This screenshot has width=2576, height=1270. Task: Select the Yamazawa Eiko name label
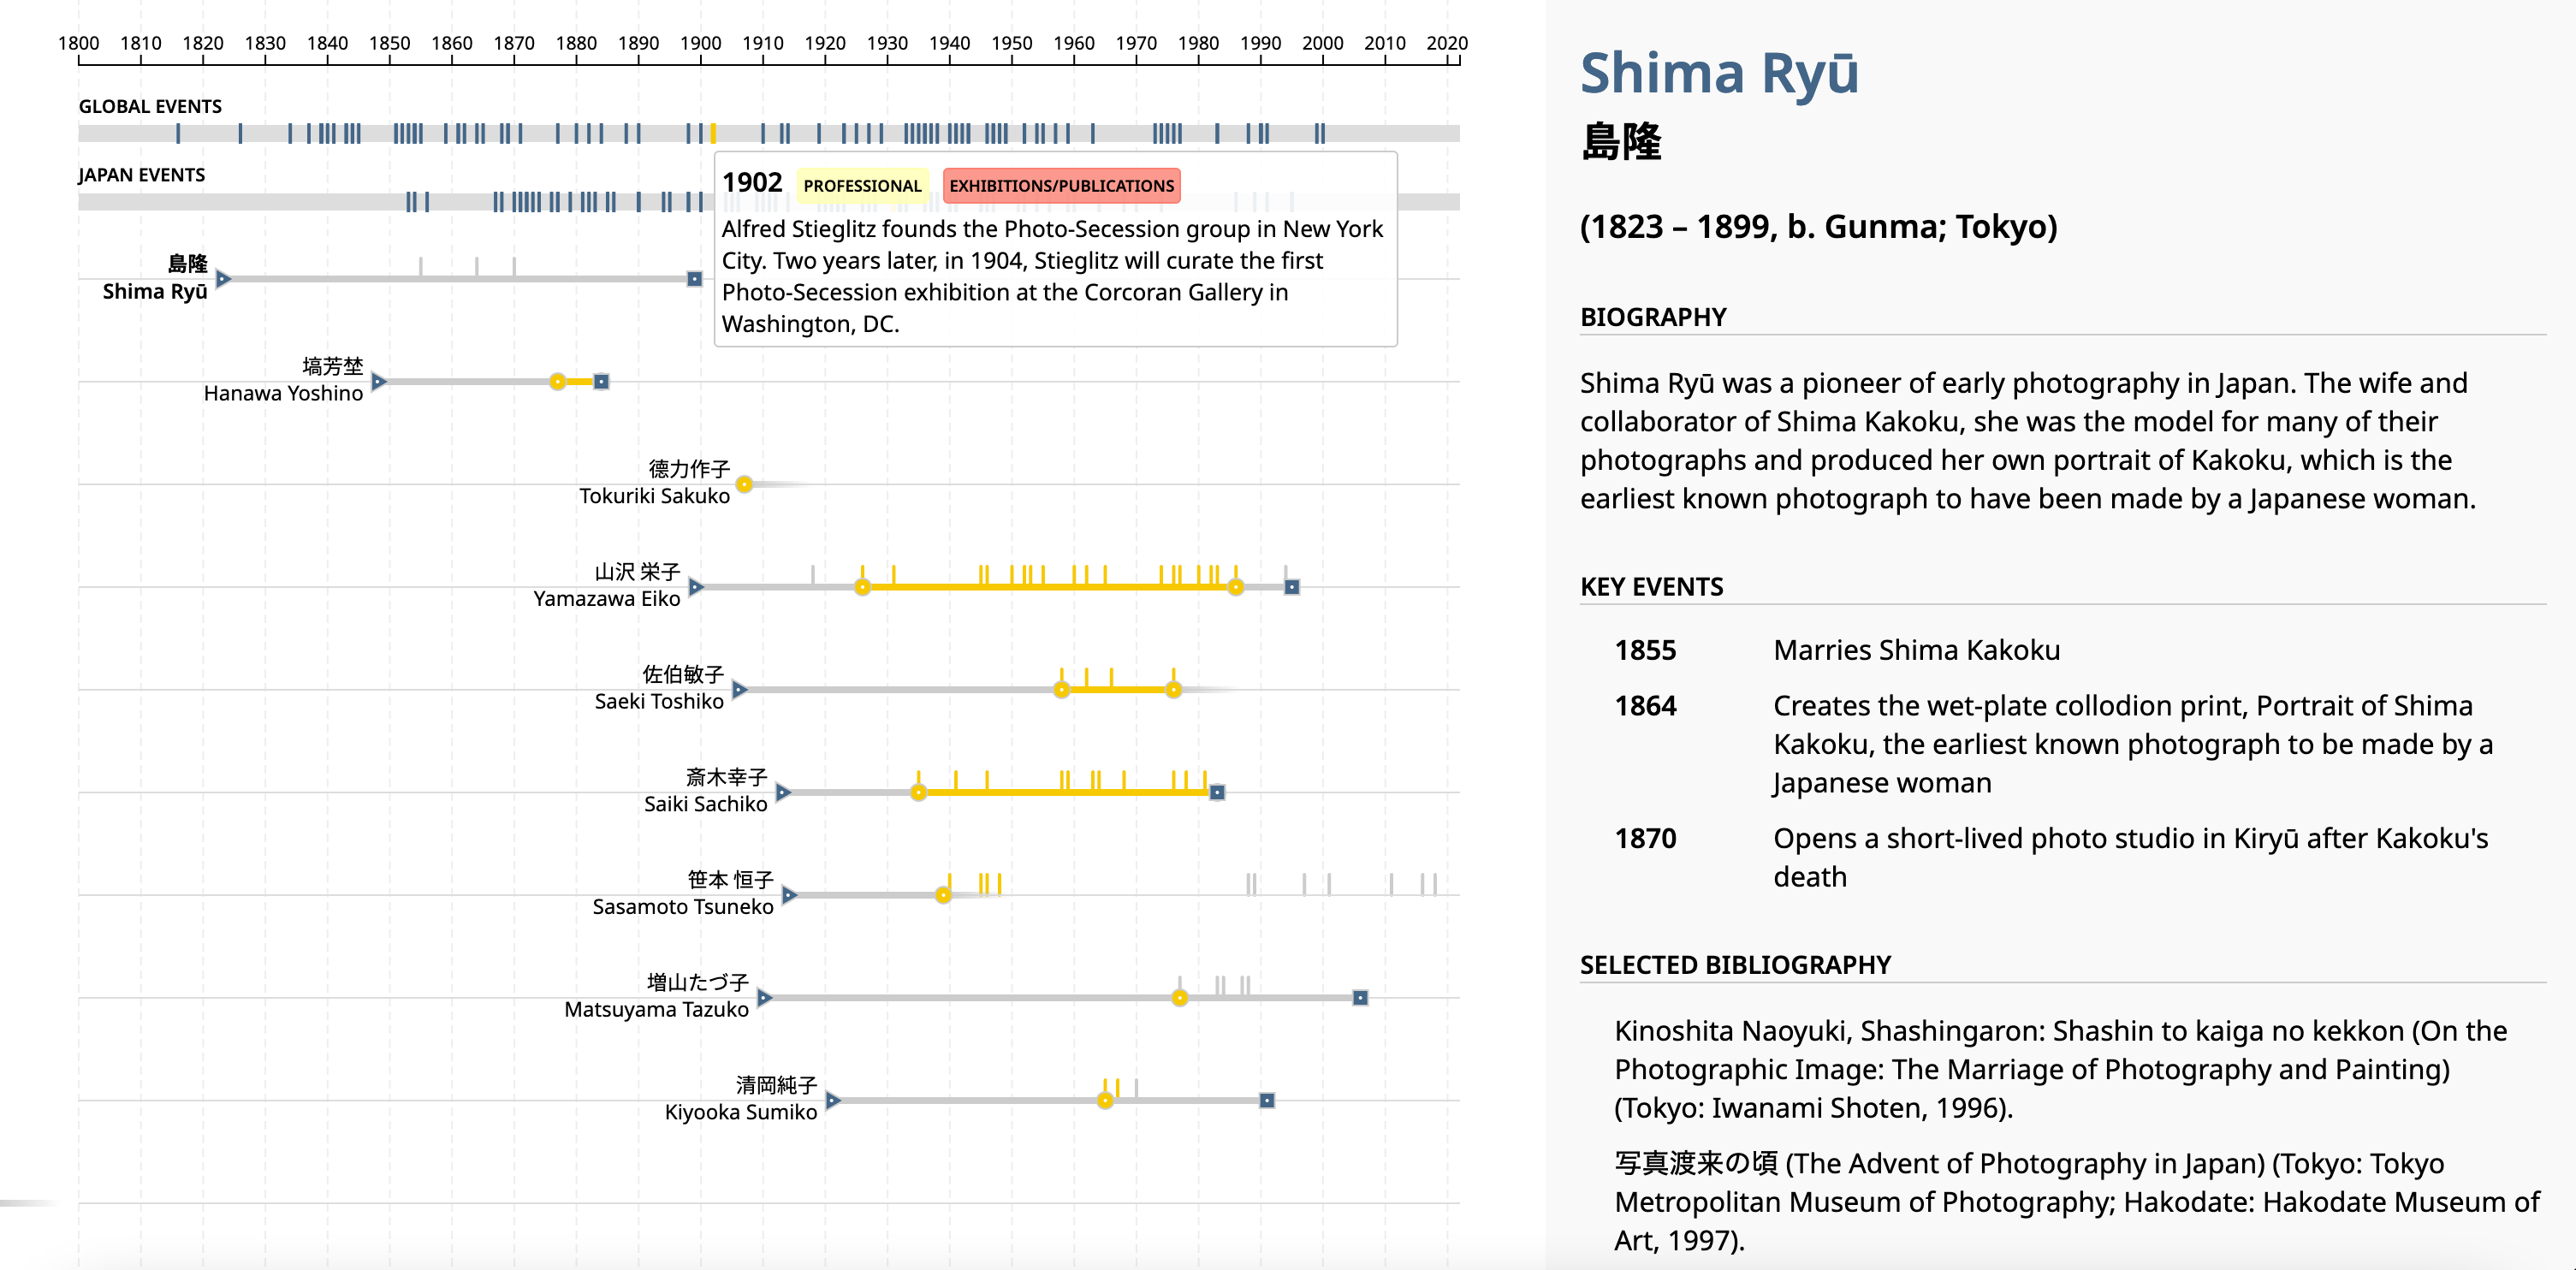tap(606, 598)
